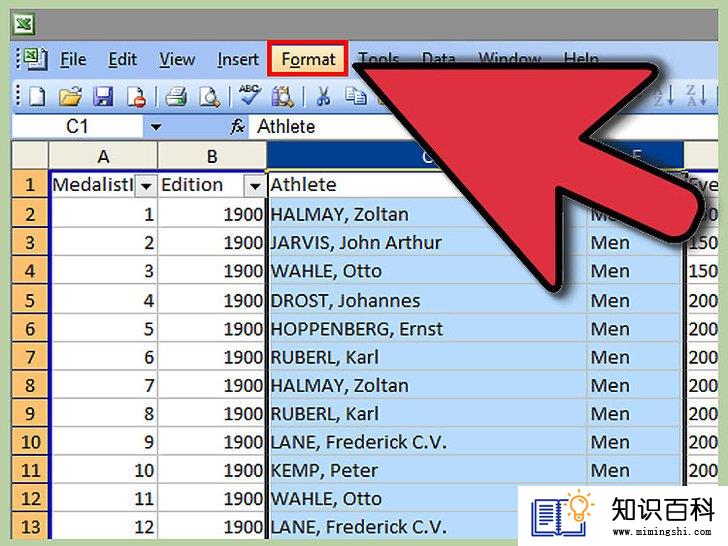
Task: Click the Spelling check ABC icon
Action: (249, 95)
